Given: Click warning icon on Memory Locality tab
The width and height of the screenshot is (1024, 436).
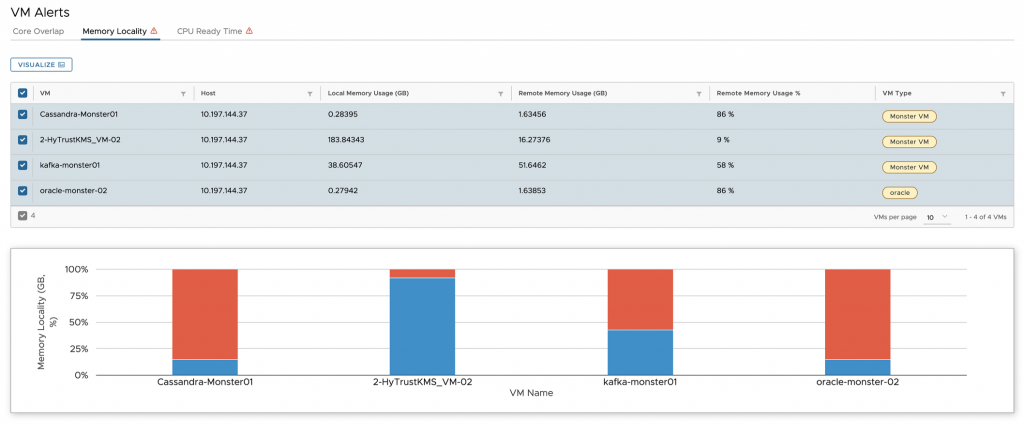Looking at the screenshot, I should (x=154, y=31).
